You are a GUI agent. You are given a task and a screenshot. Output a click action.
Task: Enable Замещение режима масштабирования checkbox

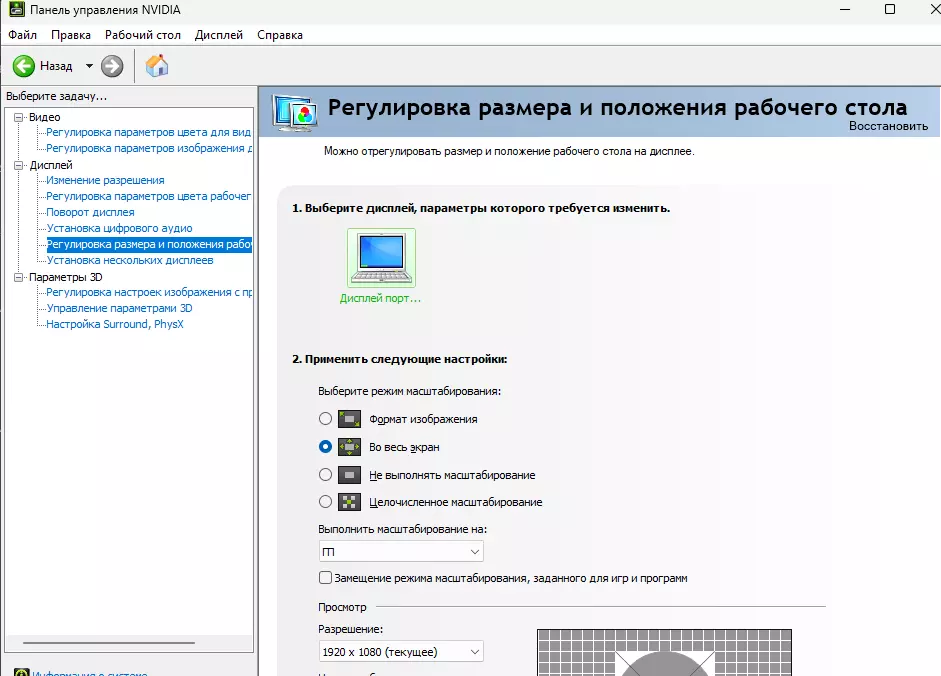pos(325,578)
